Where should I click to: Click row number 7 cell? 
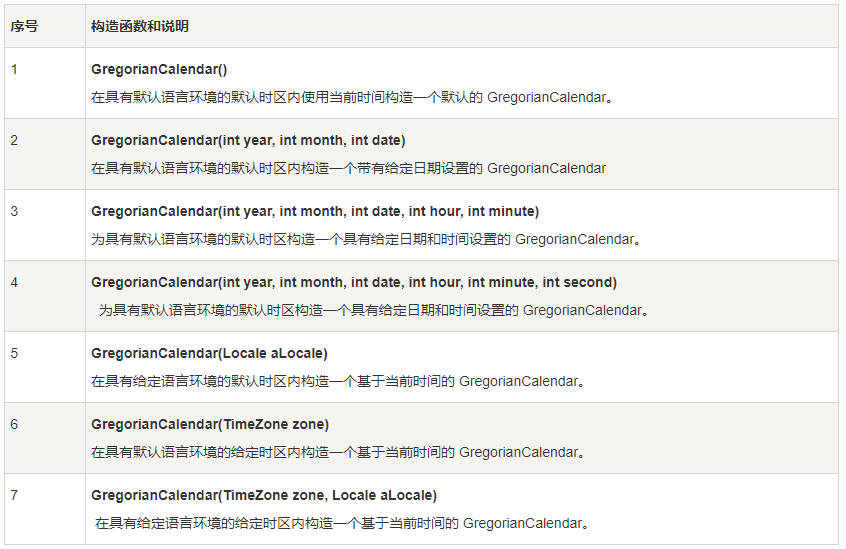coord(45,509)
